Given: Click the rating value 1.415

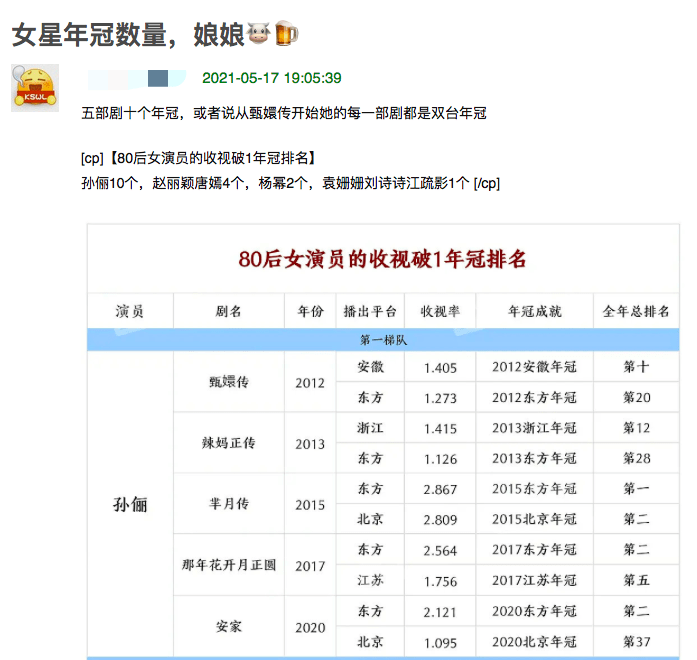Looking at the screenshot, I should pos(440,428).
